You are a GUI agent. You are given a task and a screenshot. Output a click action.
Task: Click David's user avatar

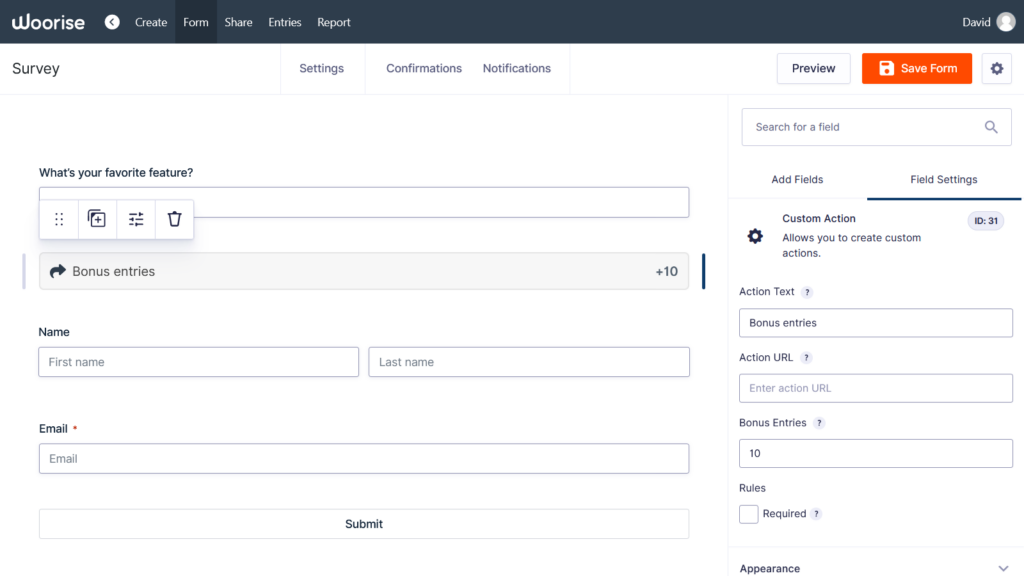pyautogui.click(x=1005, y=22)
